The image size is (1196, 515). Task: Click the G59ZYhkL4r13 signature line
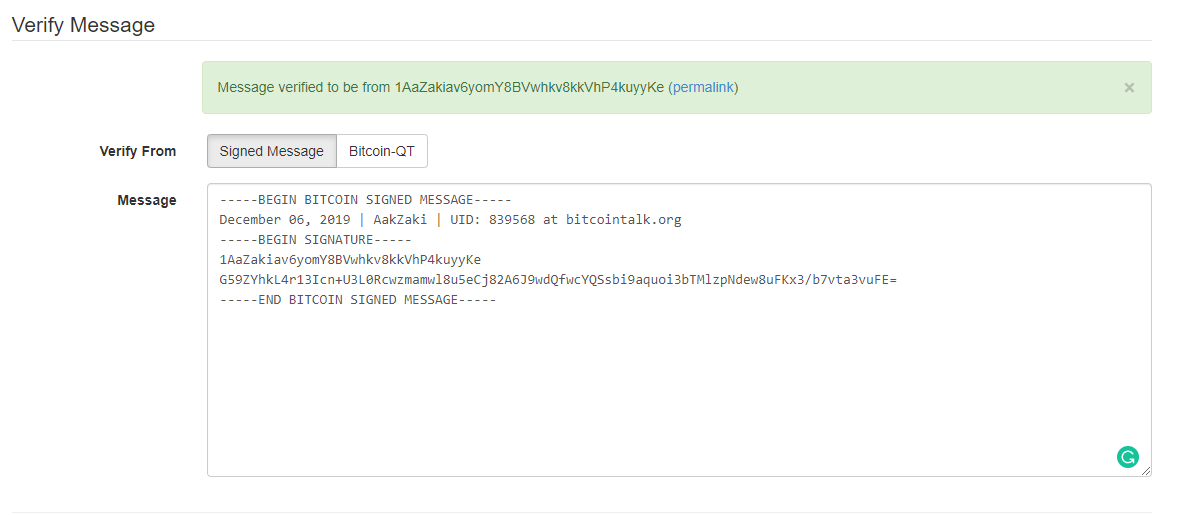click(558, 279)
